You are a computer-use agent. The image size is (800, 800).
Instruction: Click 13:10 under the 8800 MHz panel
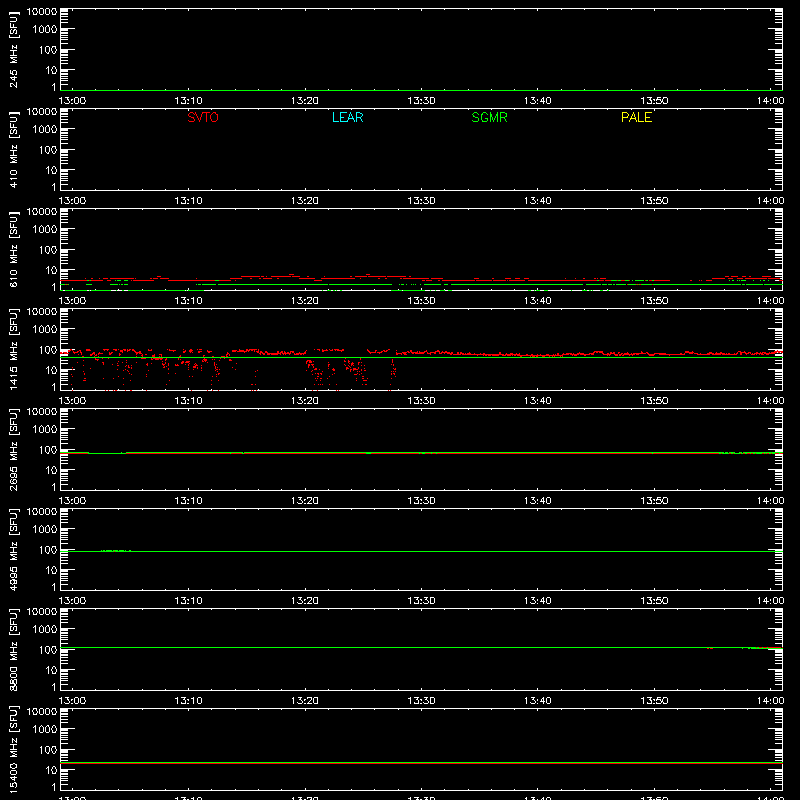(188, 701)
